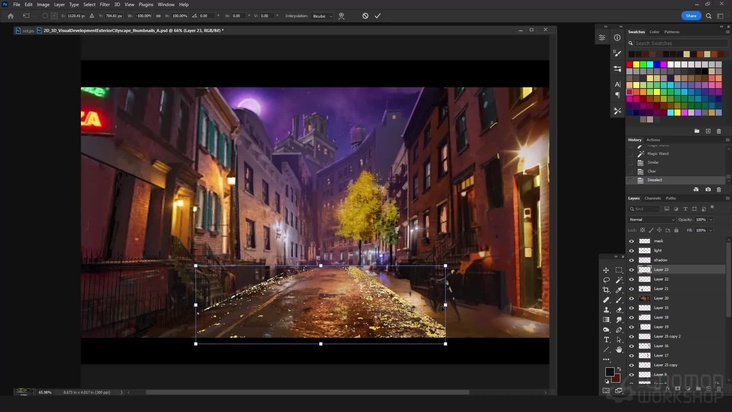Select the Eraser tool
Image resolution: width=732 pixels, height=412 pixels.
click(619, 310)
